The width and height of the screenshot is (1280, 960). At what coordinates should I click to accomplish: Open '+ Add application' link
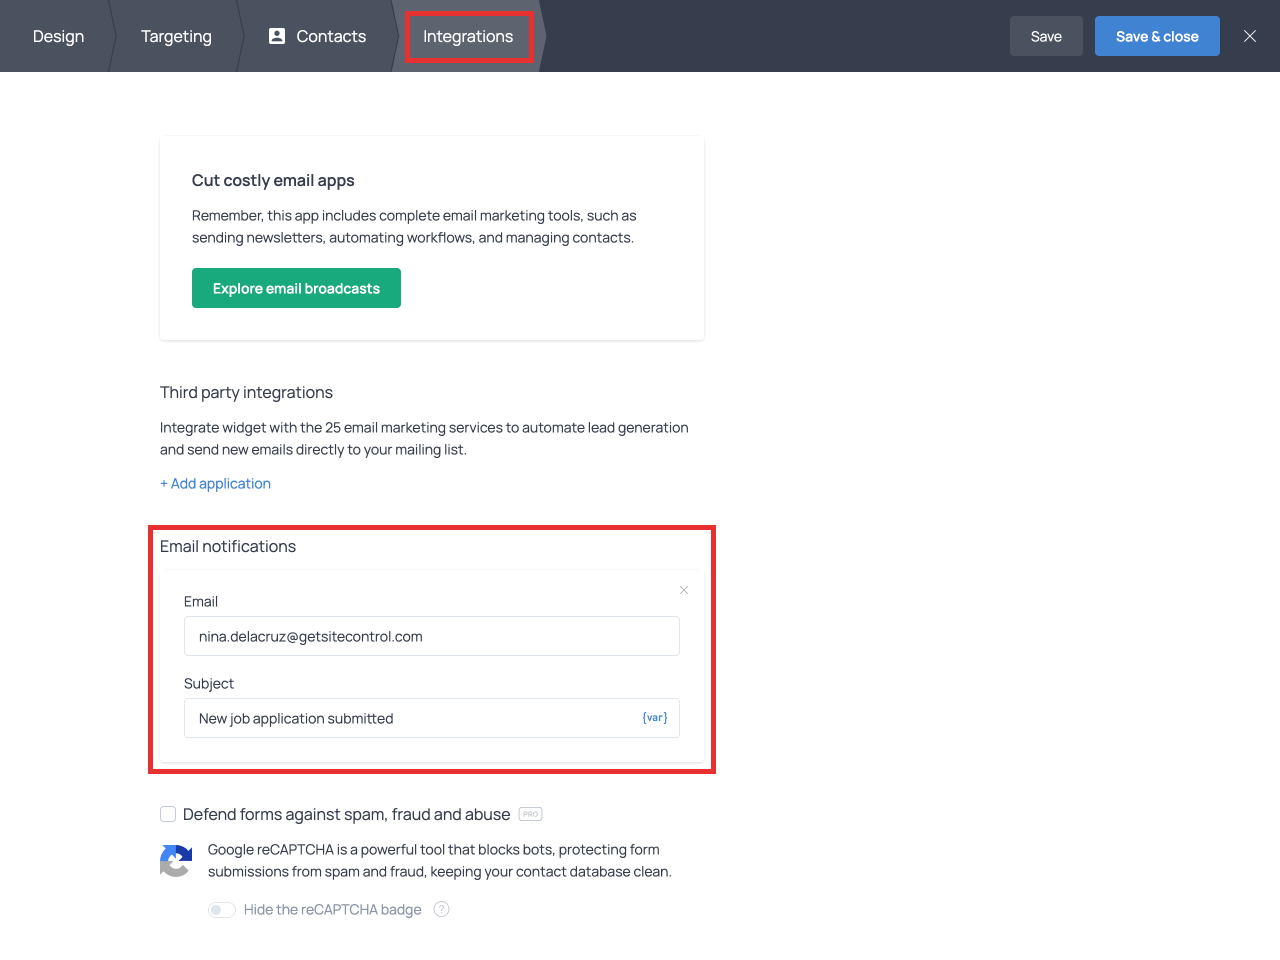(215, 483)
